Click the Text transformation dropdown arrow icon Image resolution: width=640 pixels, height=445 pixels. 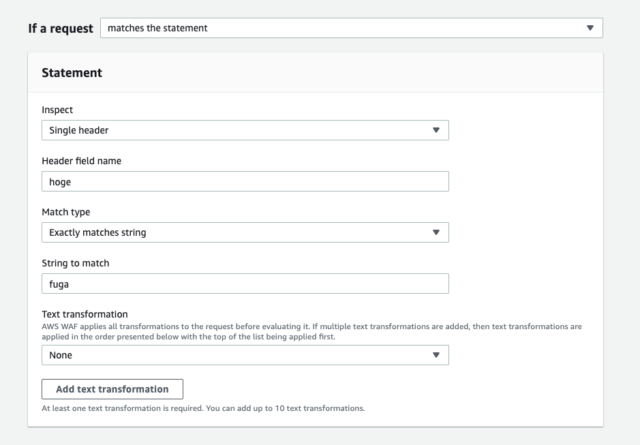436,355
